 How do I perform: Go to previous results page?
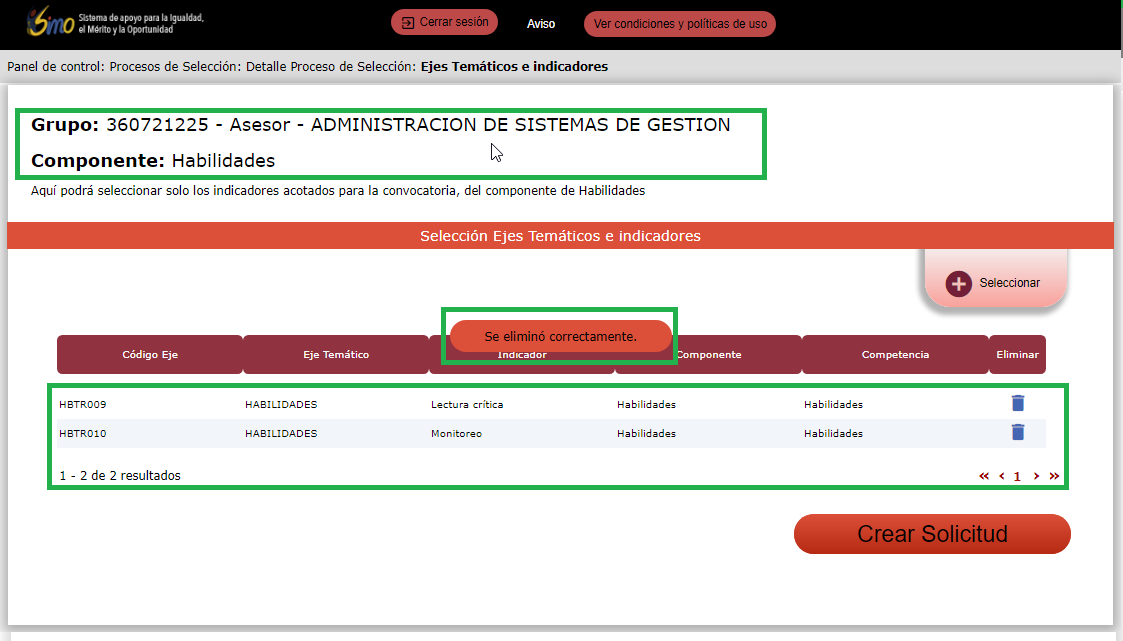pos(1001,476)
